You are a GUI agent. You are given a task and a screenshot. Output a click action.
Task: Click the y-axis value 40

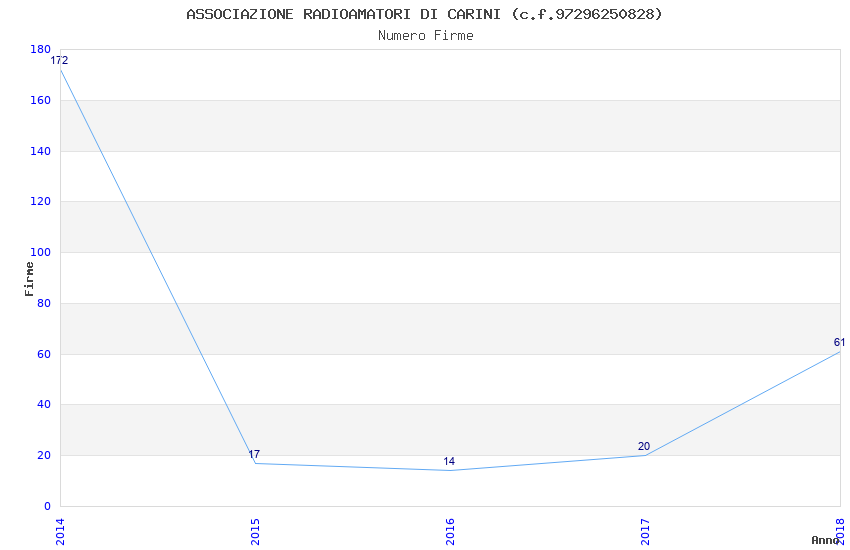44,404
